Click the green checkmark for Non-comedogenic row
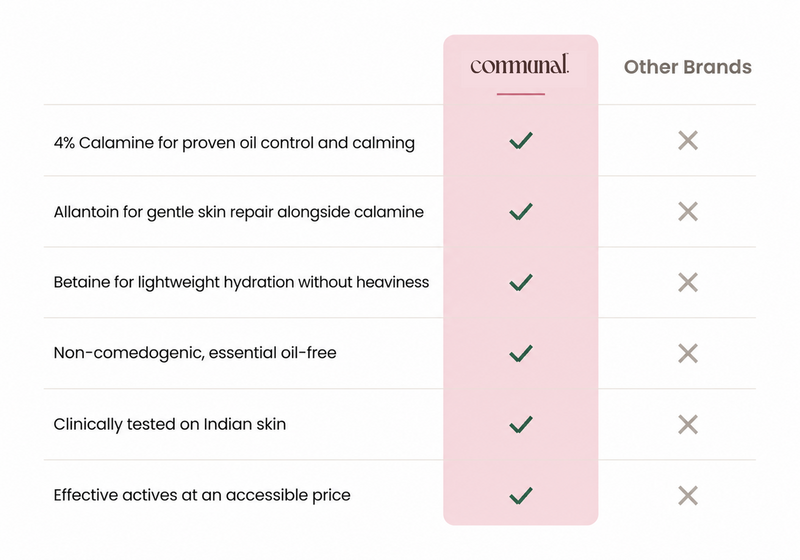 pyautogui.click(x=521, y=353)
